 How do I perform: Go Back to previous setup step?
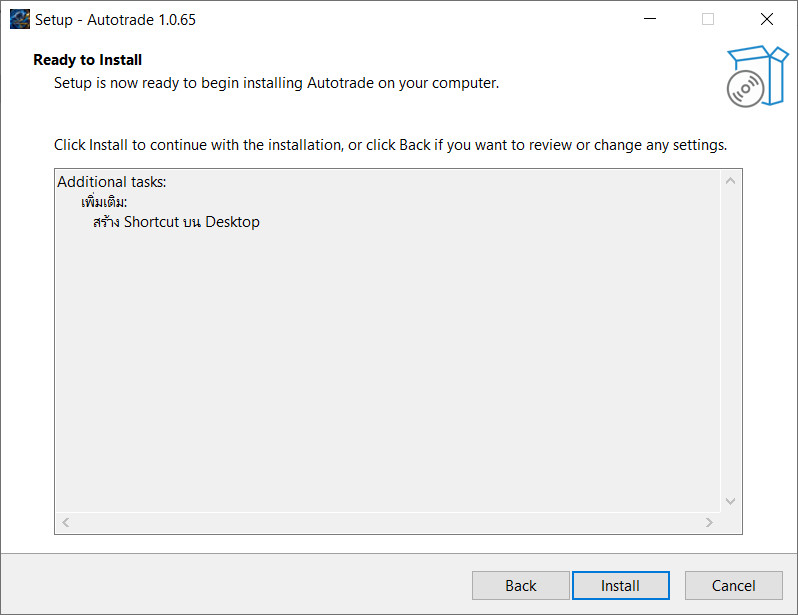tap(521, 585)
